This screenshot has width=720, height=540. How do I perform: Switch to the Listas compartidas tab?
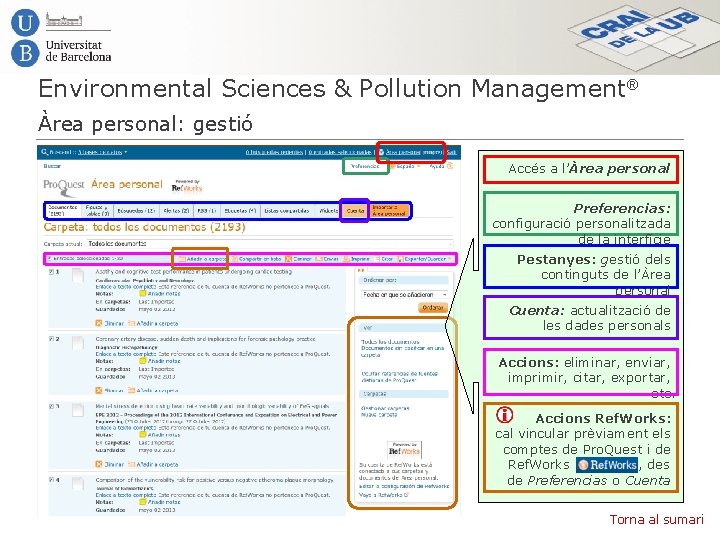[x=287, y=211]
